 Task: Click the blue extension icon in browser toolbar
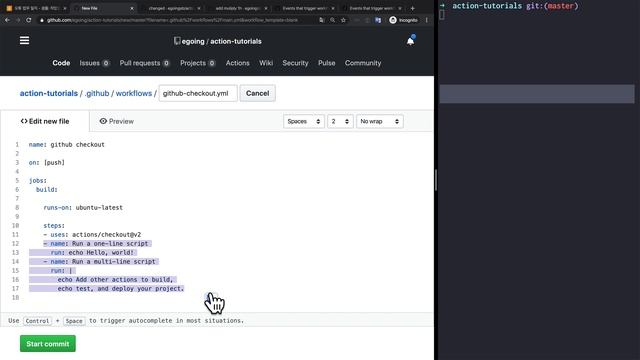point(378,20)
